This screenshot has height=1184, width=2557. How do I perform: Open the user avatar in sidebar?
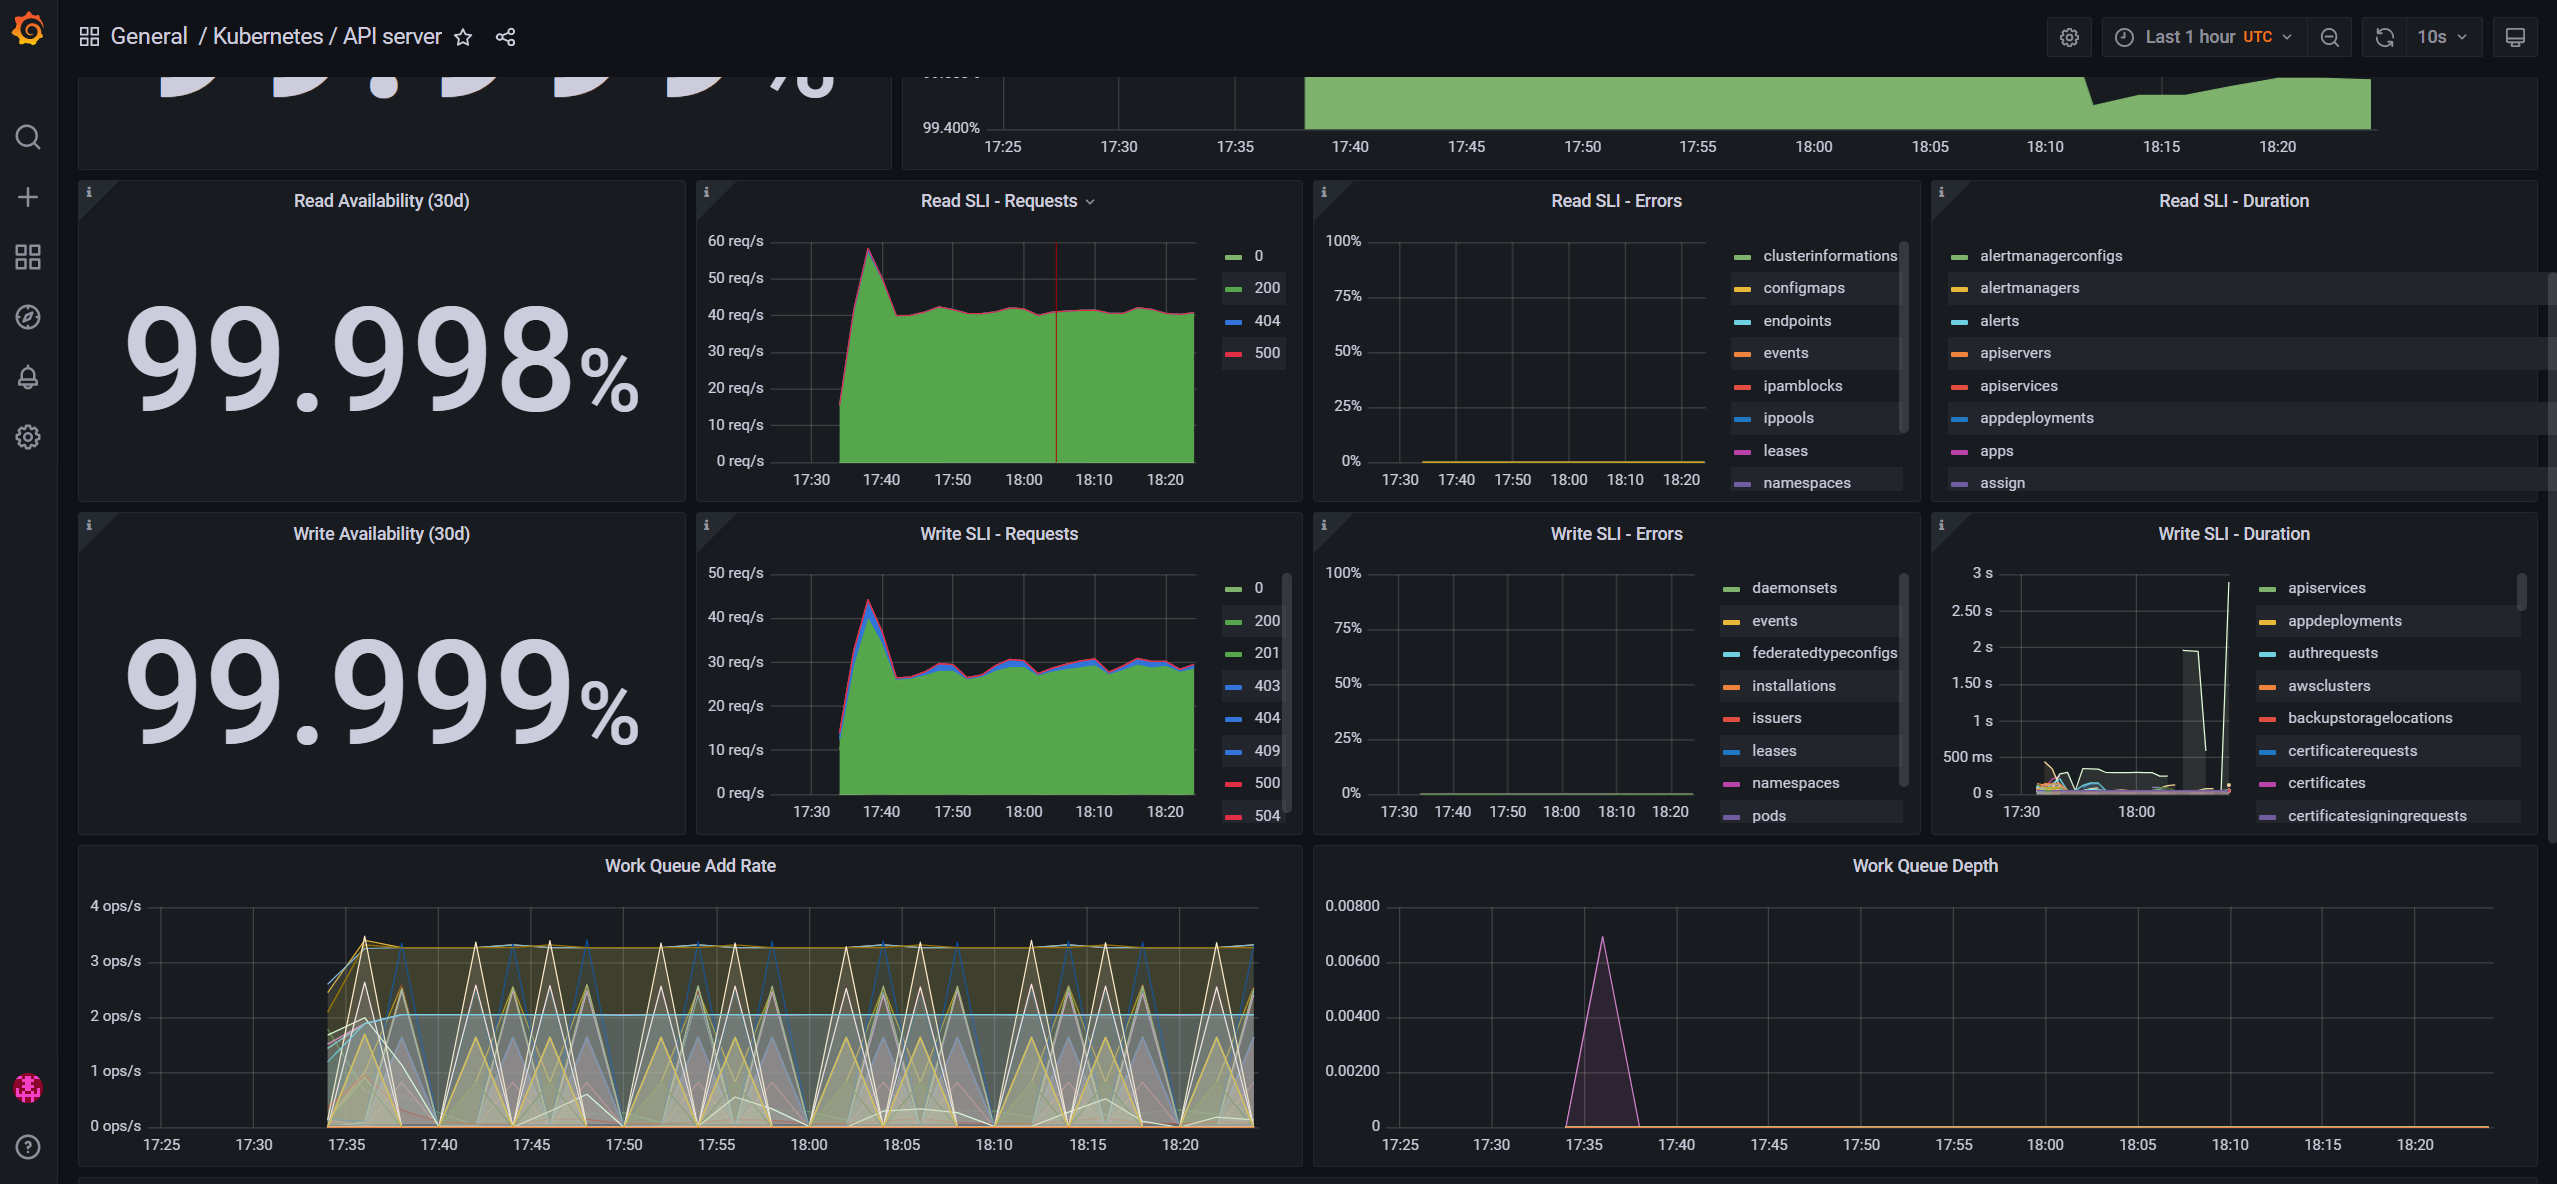(x=28, y=1087)
